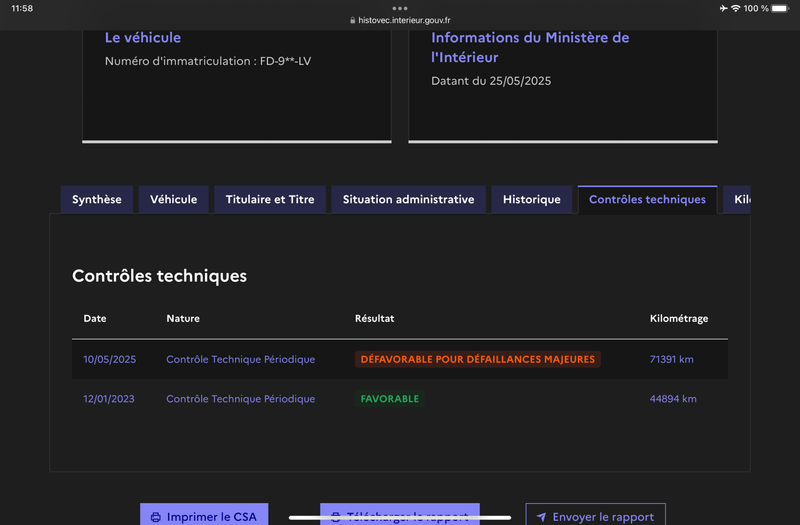Tap the three dots at the top of the screen
Screen dimensions: 800x525
point(399,8)
